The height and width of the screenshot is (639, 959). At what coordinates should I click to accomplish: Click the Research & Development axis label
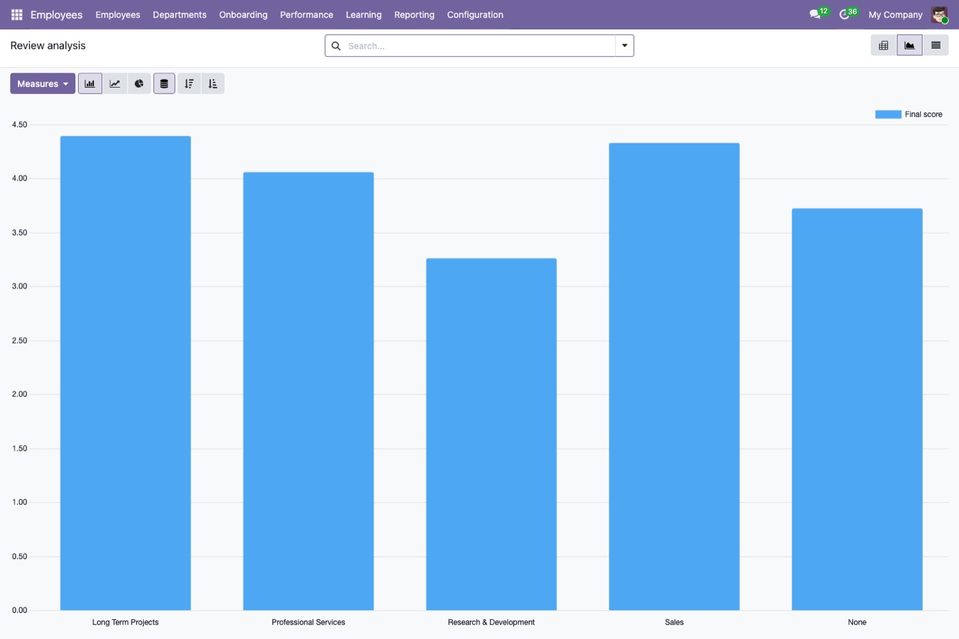(491, 622)
